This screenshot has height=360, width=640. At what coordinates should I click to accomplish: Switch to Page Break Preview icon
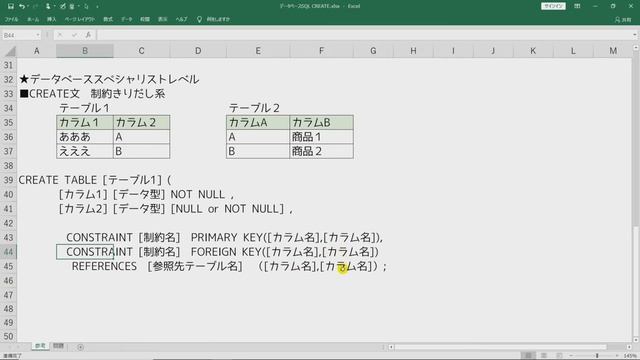click(559, 356)
